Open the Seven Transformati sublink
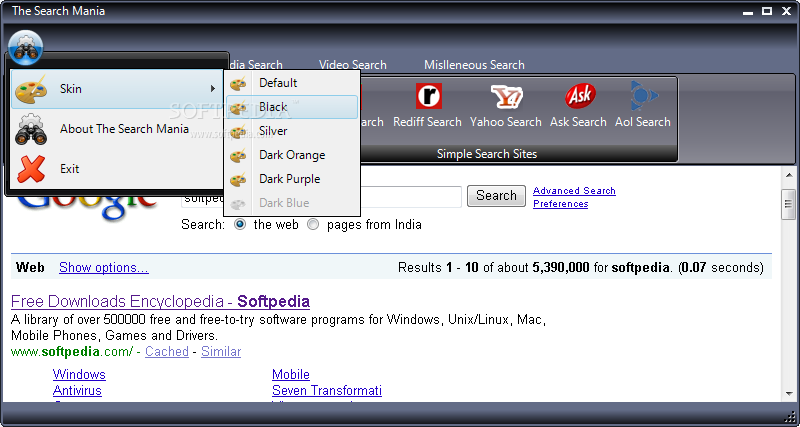 point(327,391)
